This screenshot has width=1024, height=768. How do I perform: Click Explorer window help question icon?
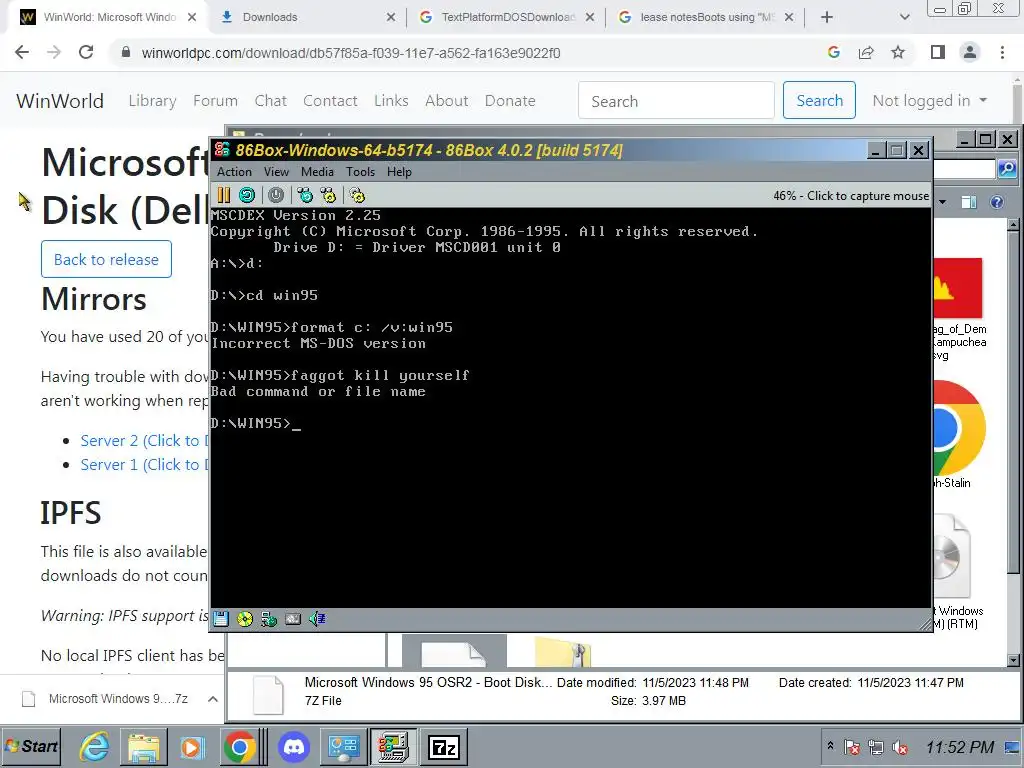(x=997, y=202)
